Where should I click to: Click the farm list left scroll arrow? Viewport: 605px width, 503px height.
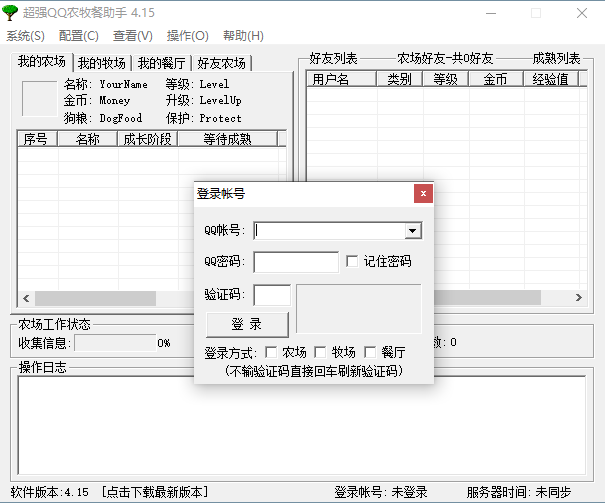(26, 298)
